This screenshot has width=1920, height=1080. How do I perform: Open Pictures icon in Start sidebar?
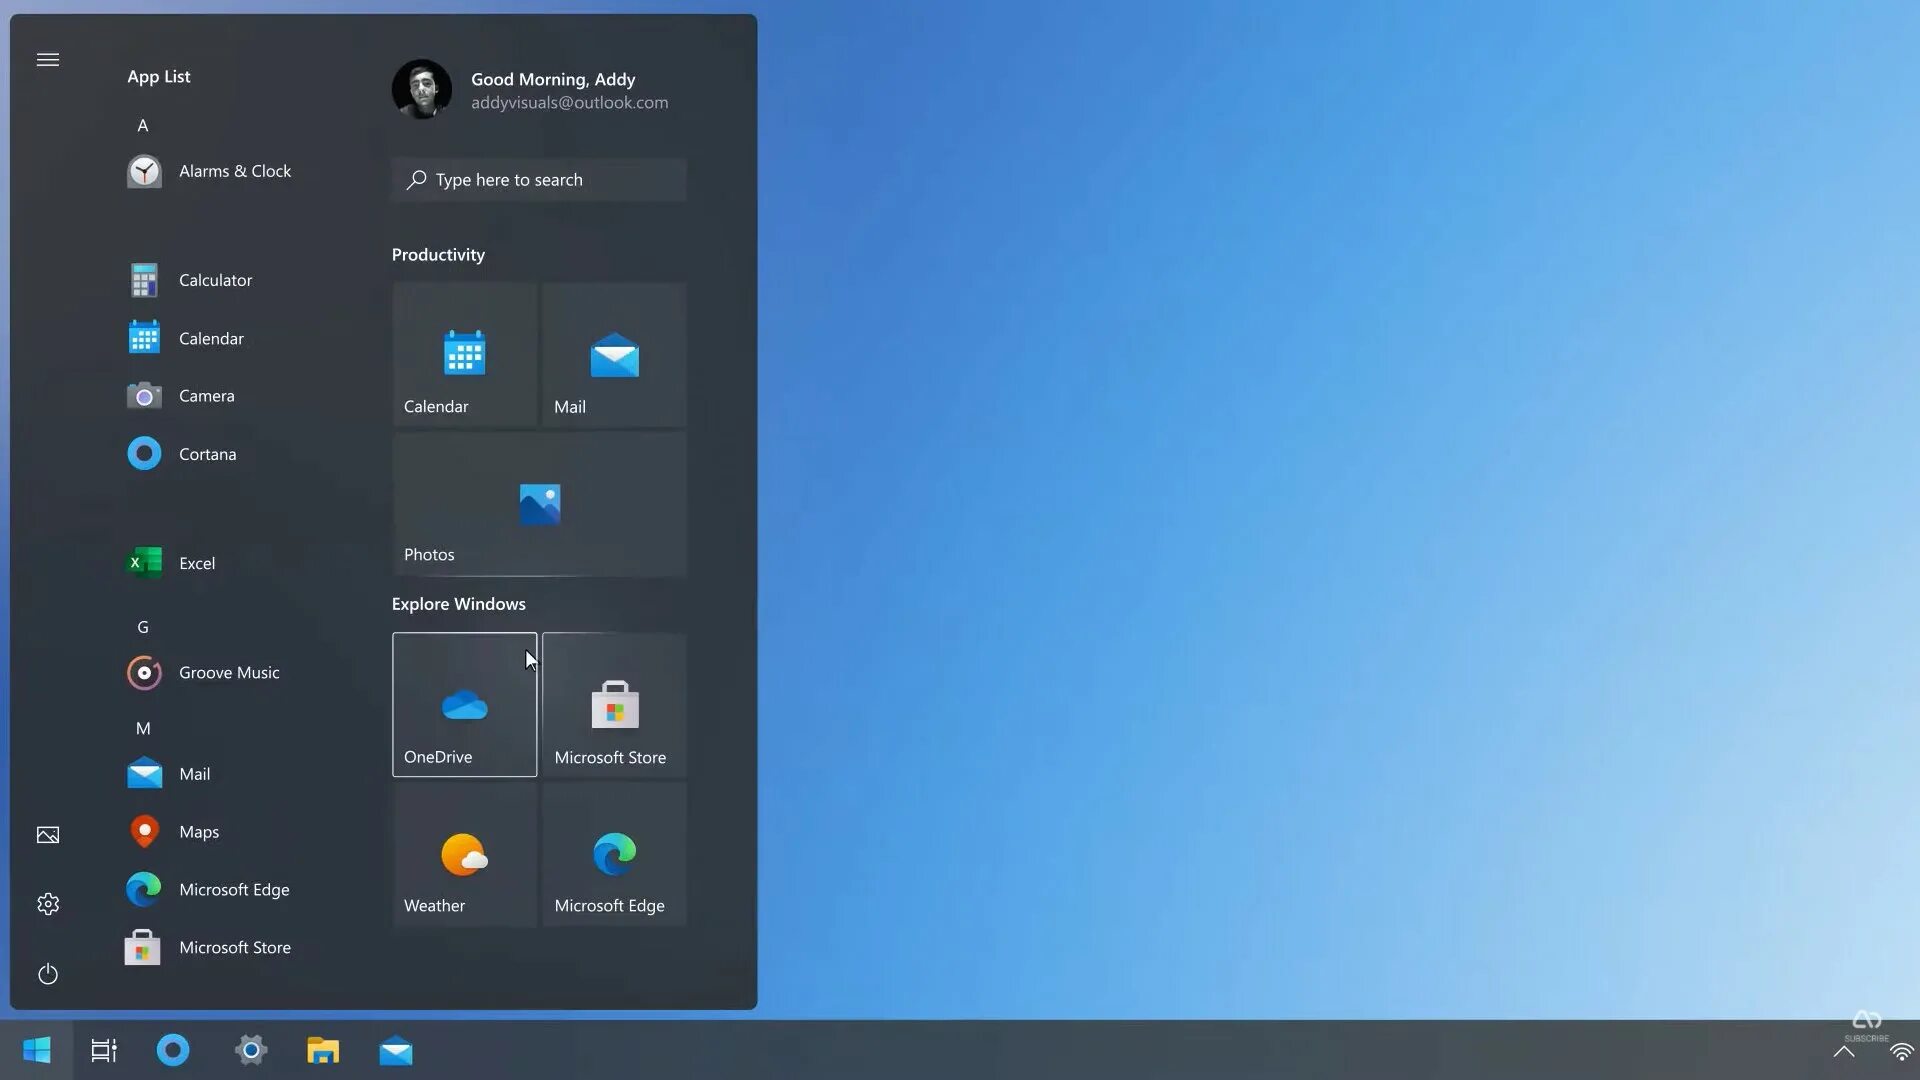point(48,835)
